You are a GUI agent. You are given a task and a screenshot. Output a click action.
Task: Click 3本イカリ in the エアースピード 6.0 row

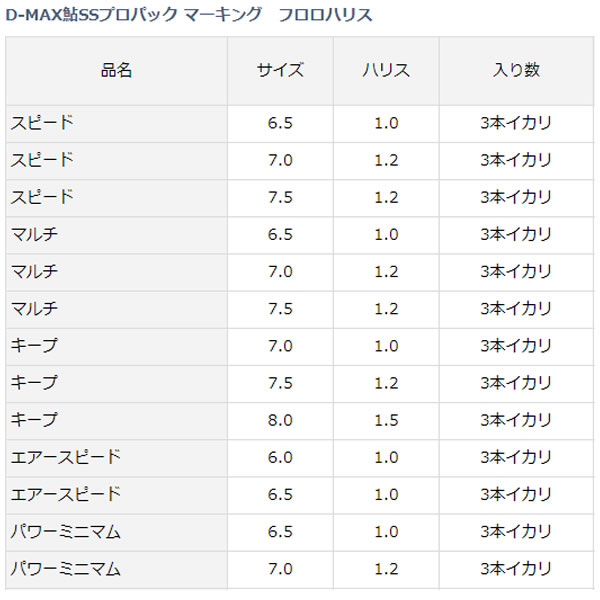click(x=516, y=457)
